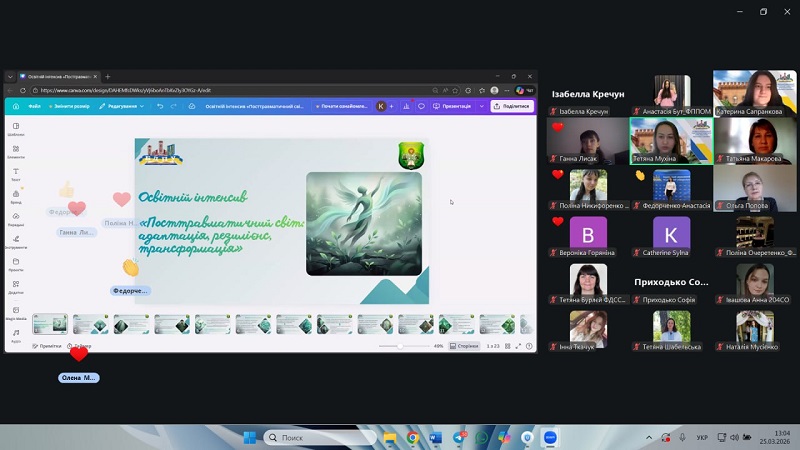Select the Text tool in sidebar
Viewport: 800px width, 450px height.
(x=16, y=174)
